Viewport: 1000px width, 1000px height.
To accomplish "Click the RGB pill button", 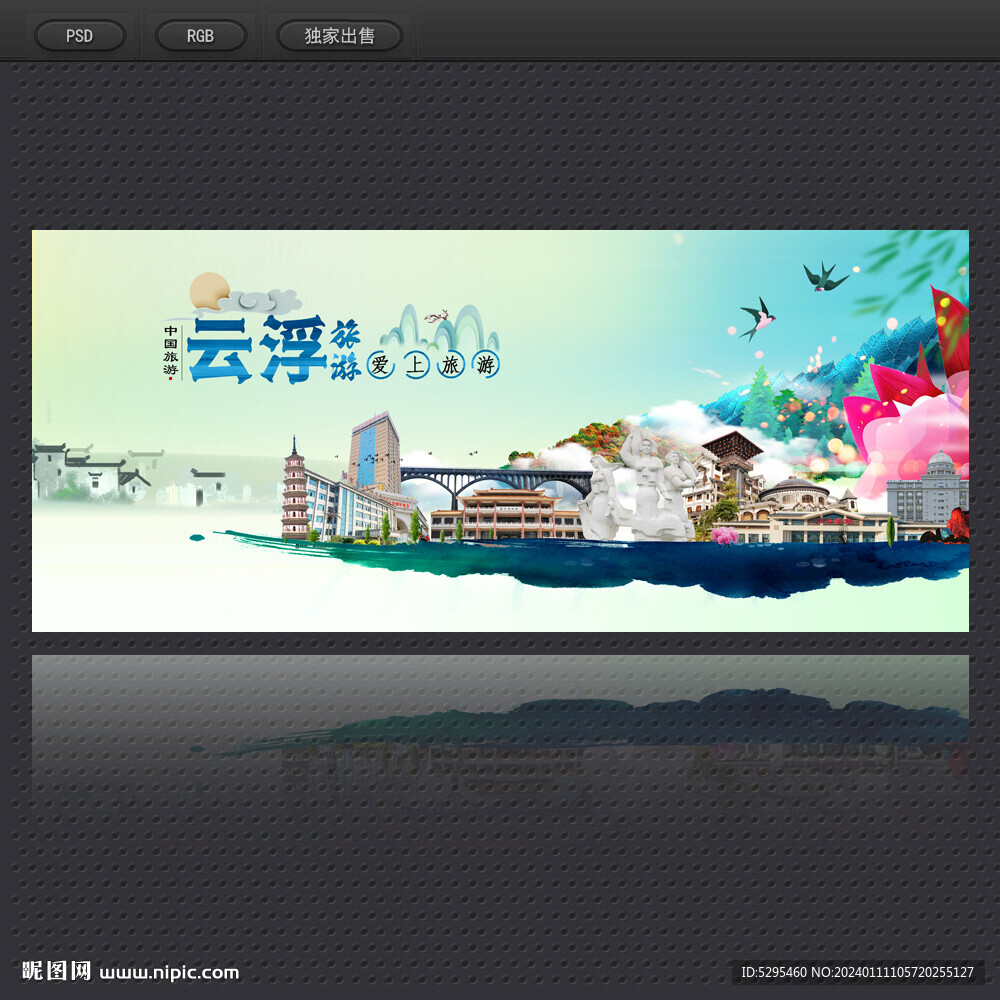I will click(200, 36).
